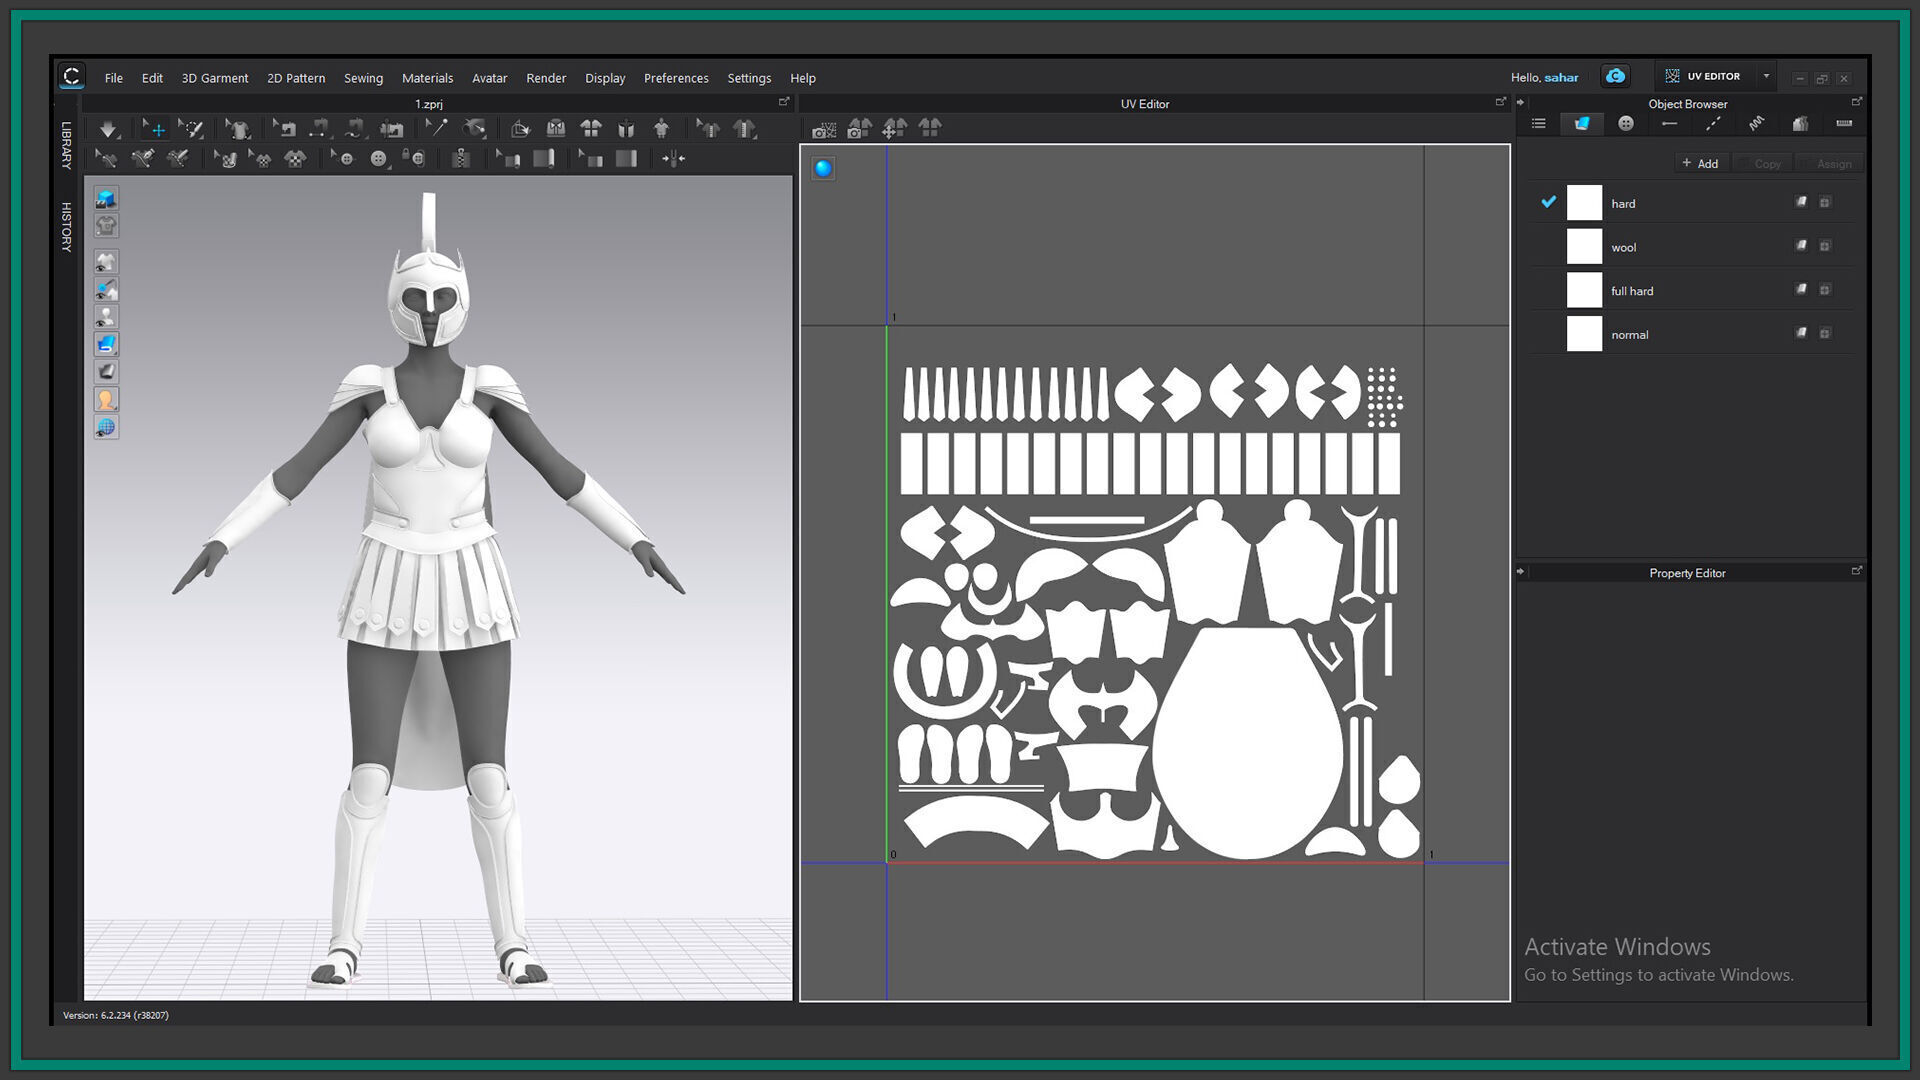This screenshot has width=1920, height=1080.
Task: Click the hard fabric white swatch
Action: click(1584, 203)
